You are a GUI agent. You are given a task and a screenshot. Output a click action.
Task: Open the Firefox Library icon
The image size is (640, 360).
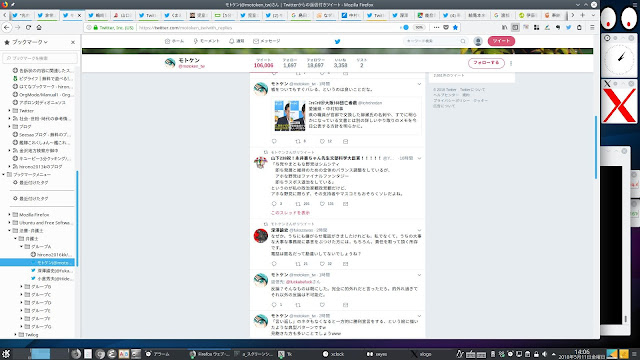[x=504, y=27]
